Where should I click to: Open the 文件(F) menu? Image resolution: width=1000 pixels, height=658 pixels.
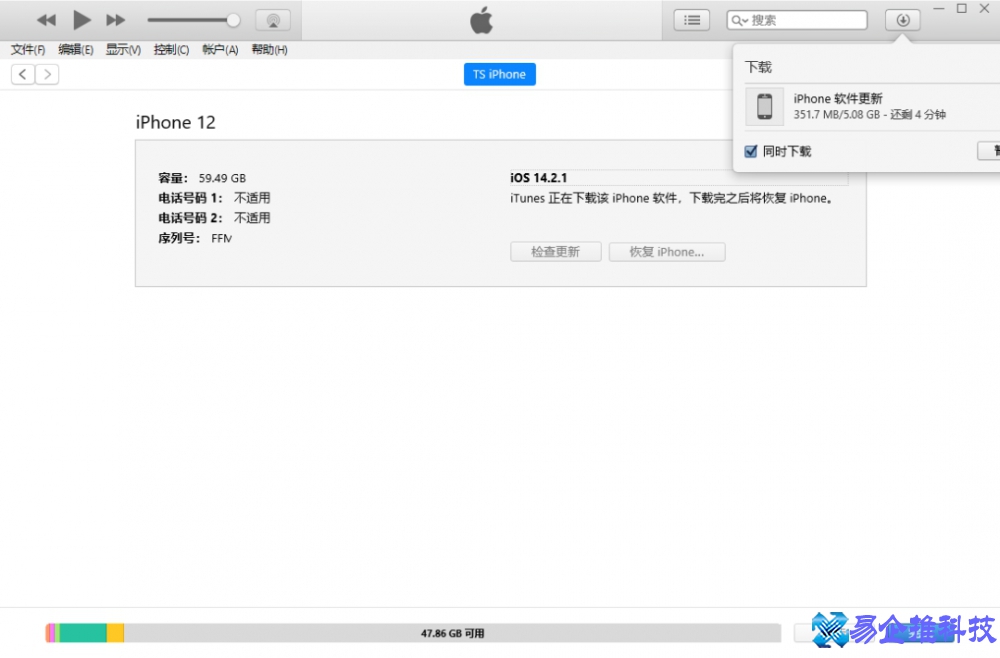(26, 49)
